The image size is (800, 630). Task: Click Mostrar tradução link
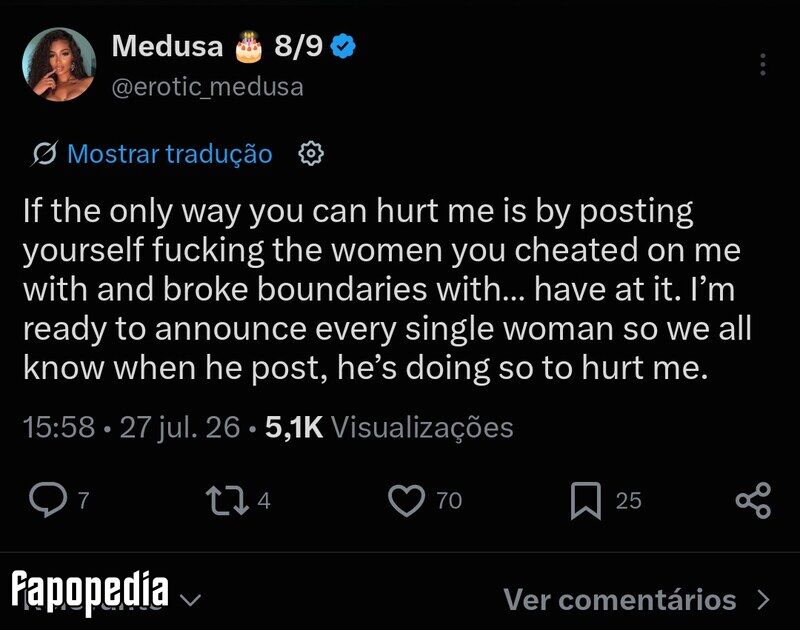170,154
